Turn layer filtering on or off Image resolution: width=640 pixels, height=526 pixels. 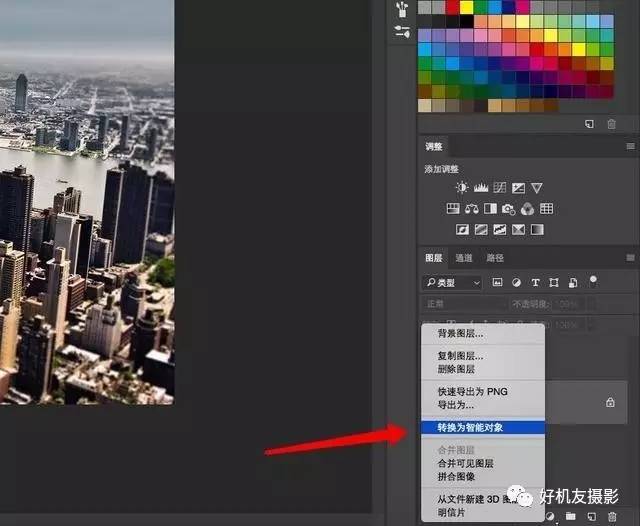(x=593, y=280)
